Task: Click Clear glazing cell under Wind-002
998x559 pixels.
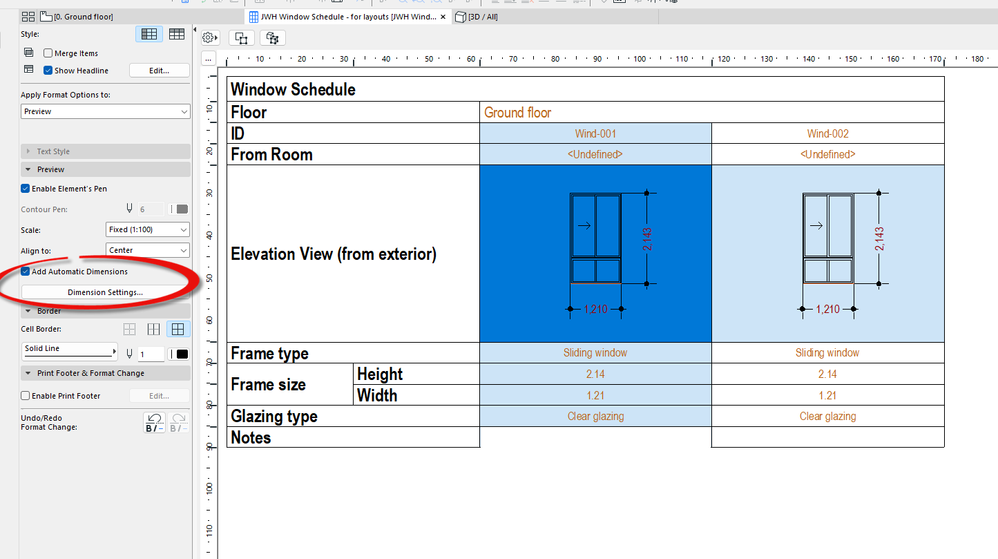Action: pos(827,416)
